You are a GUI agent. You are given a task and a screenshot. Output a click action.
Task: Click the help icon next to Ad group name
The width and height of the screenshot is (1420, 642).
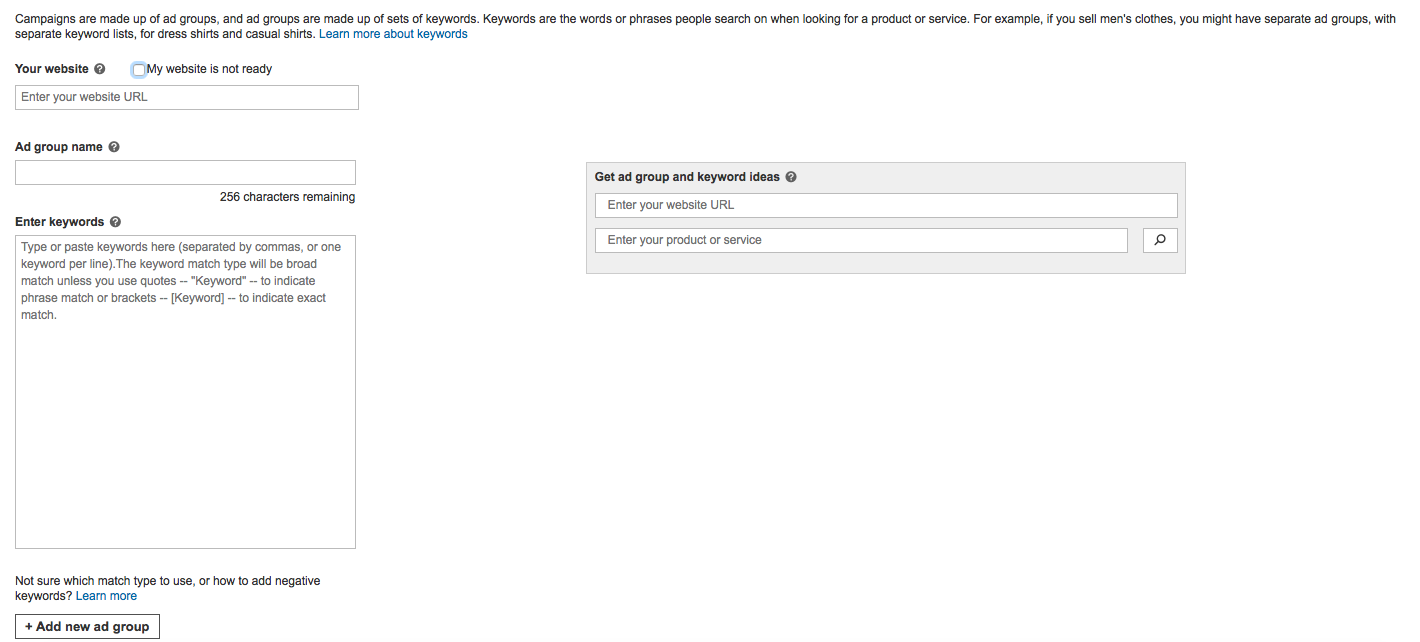114,147
